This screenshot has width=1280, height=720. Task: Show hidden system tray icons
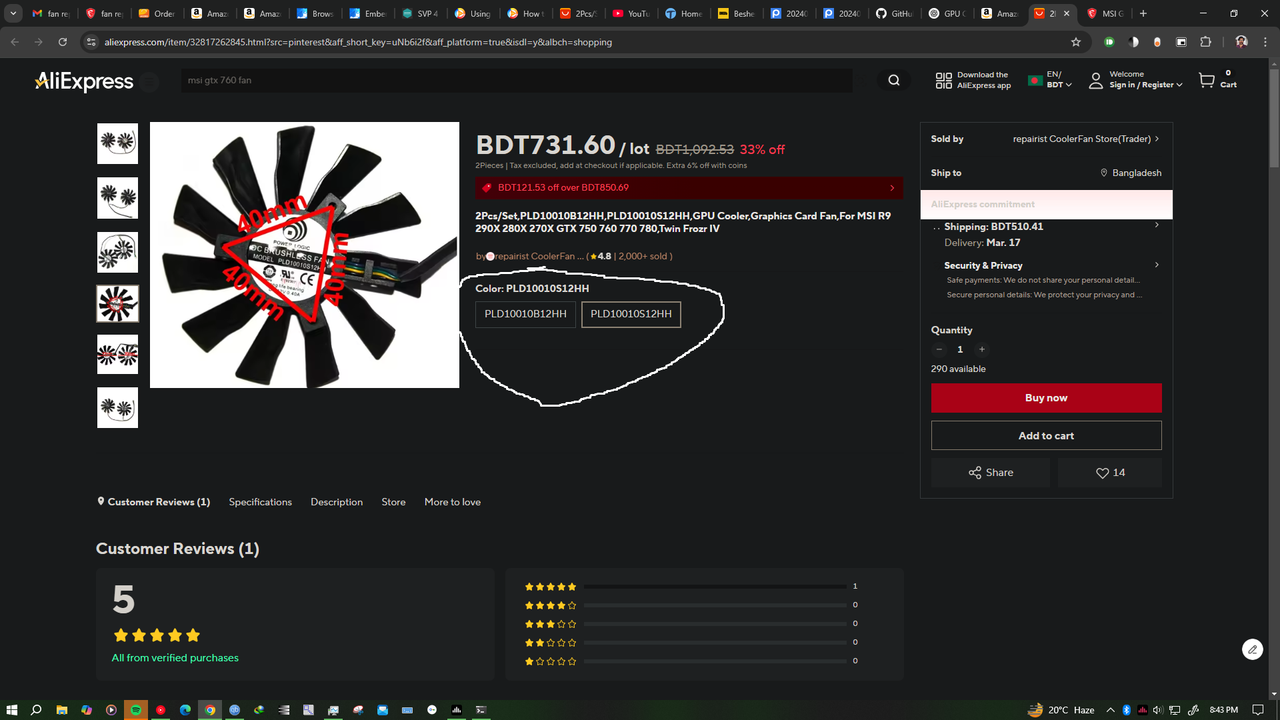click(1109, 710)
